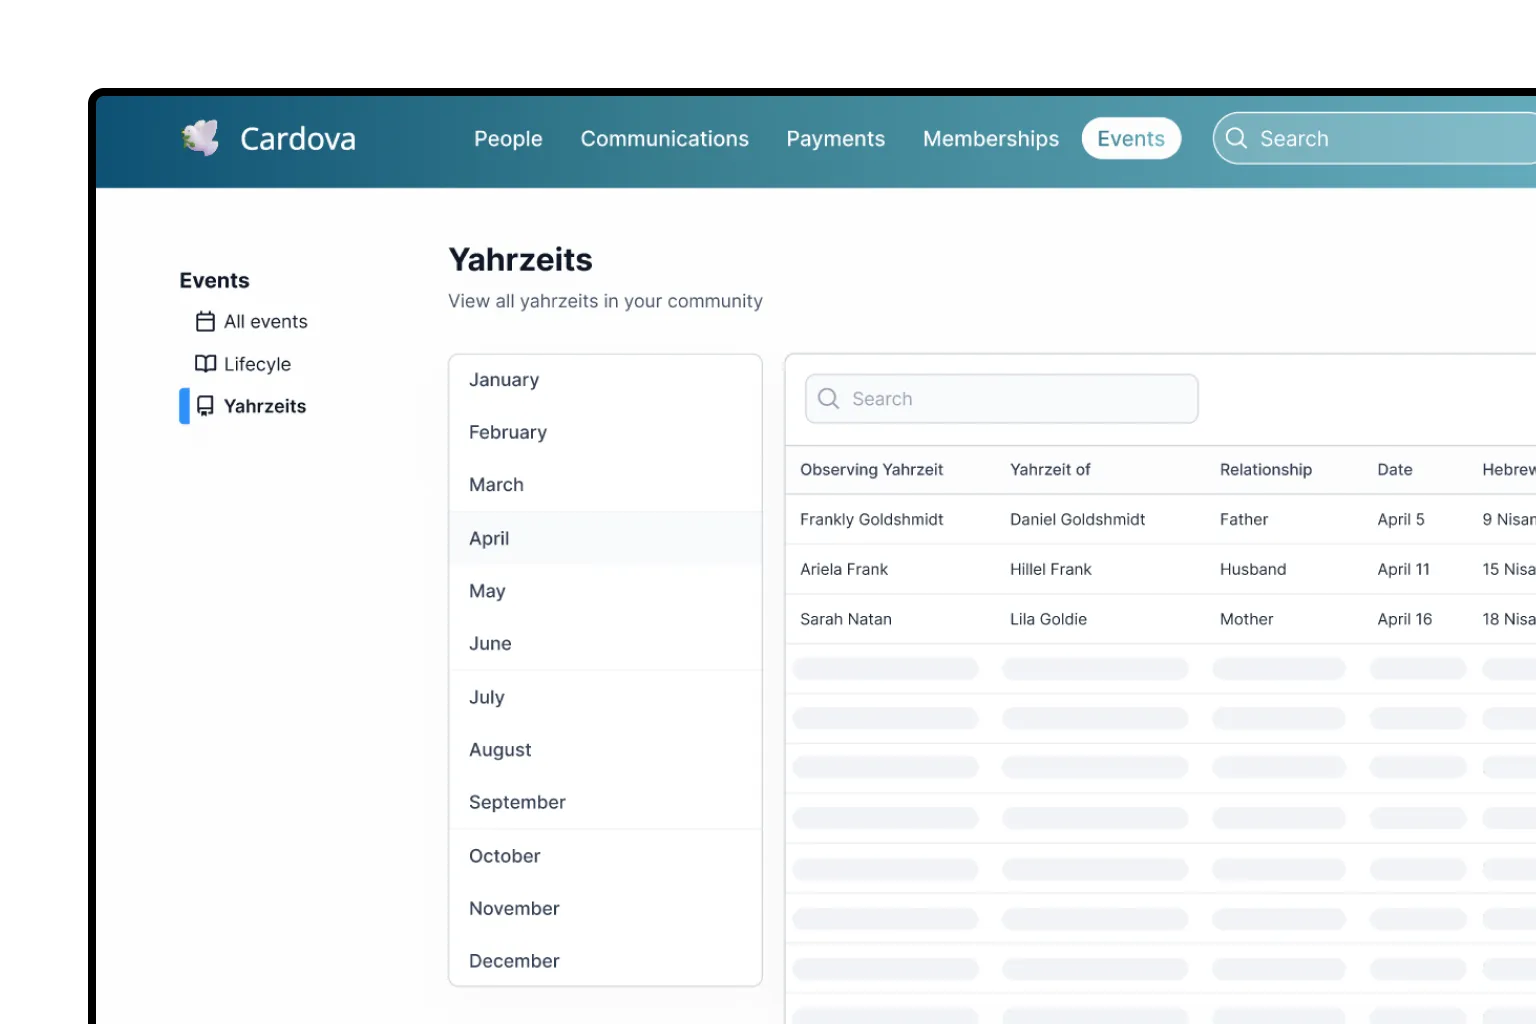Click the magnifier icon in the header search
Image resolution: width=1536 pixels, height=1024 pixels.
click(x=1237, y=138)
